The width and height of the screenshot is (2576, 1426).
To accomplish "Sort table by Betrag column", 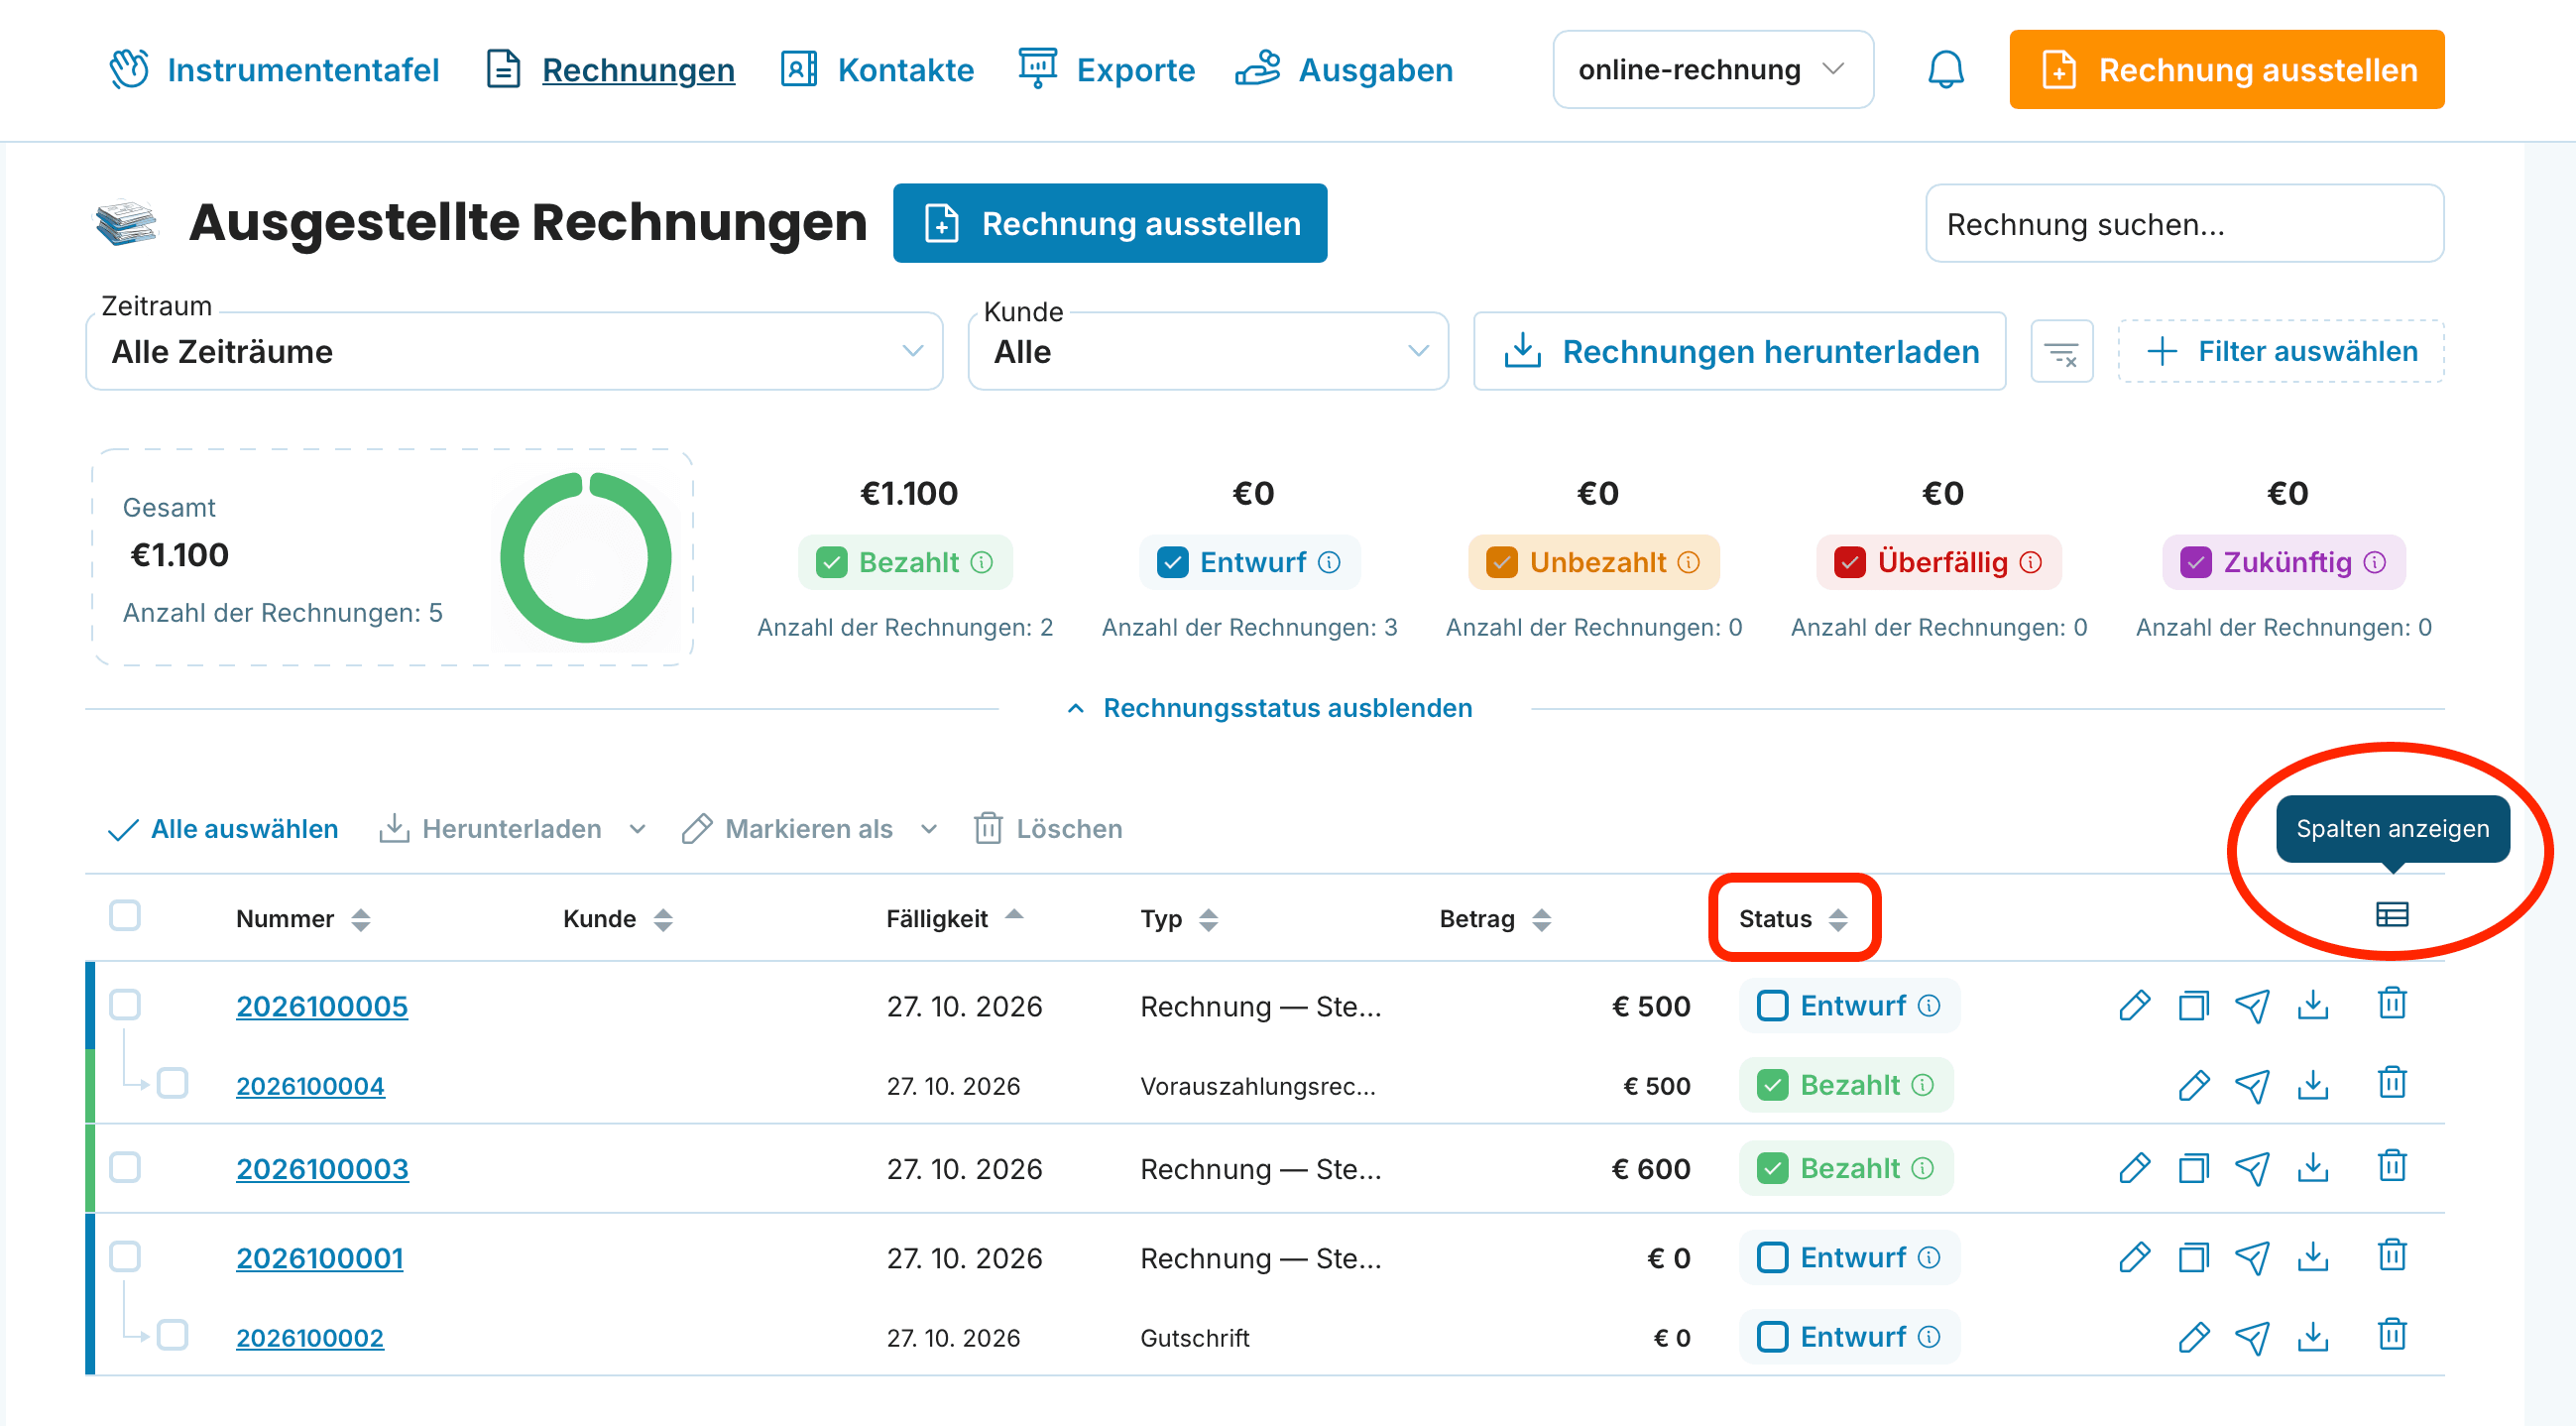I will pos(1495,919).
